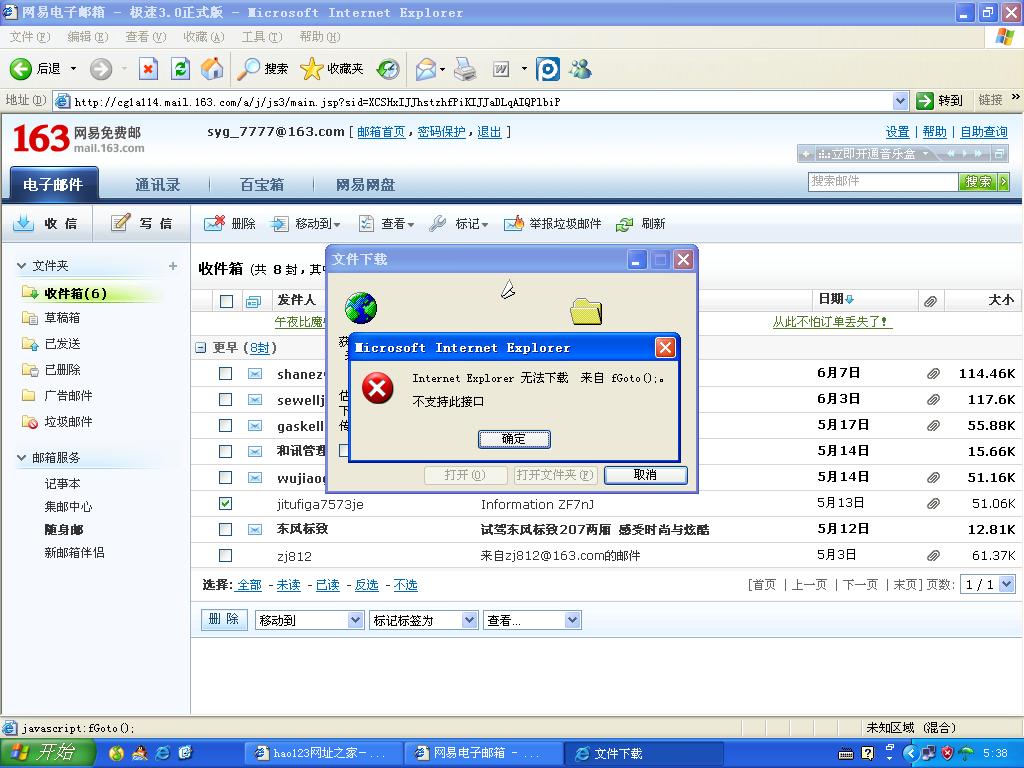
Task: Open the 收件箱(6) folder
Action: coord(75,293)
